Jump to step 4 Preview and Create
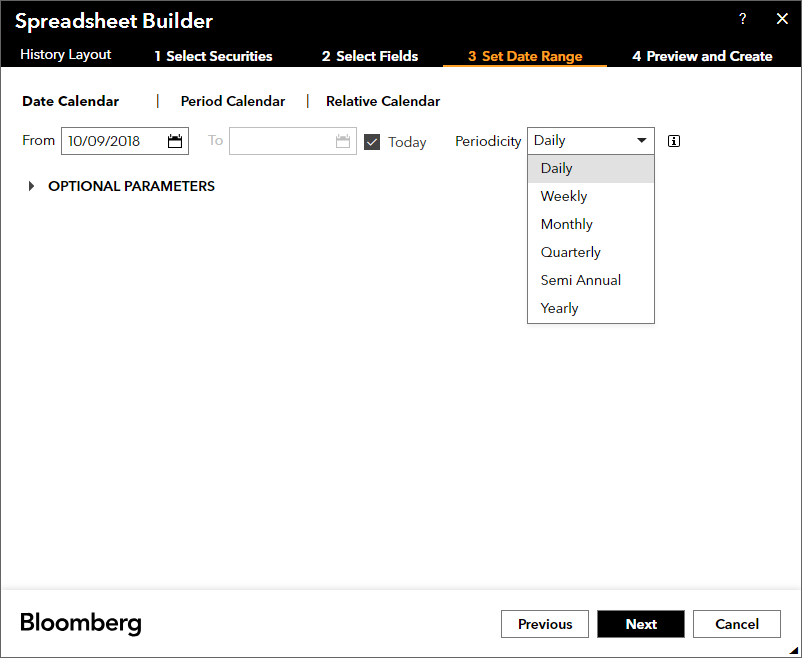 [702, 56]
